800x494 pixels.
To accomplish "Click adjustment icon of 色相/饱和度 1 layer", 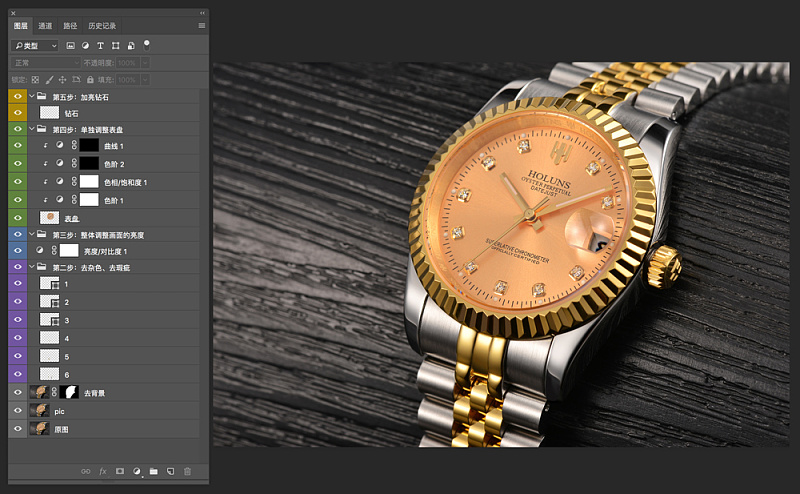I will point(60,182).
